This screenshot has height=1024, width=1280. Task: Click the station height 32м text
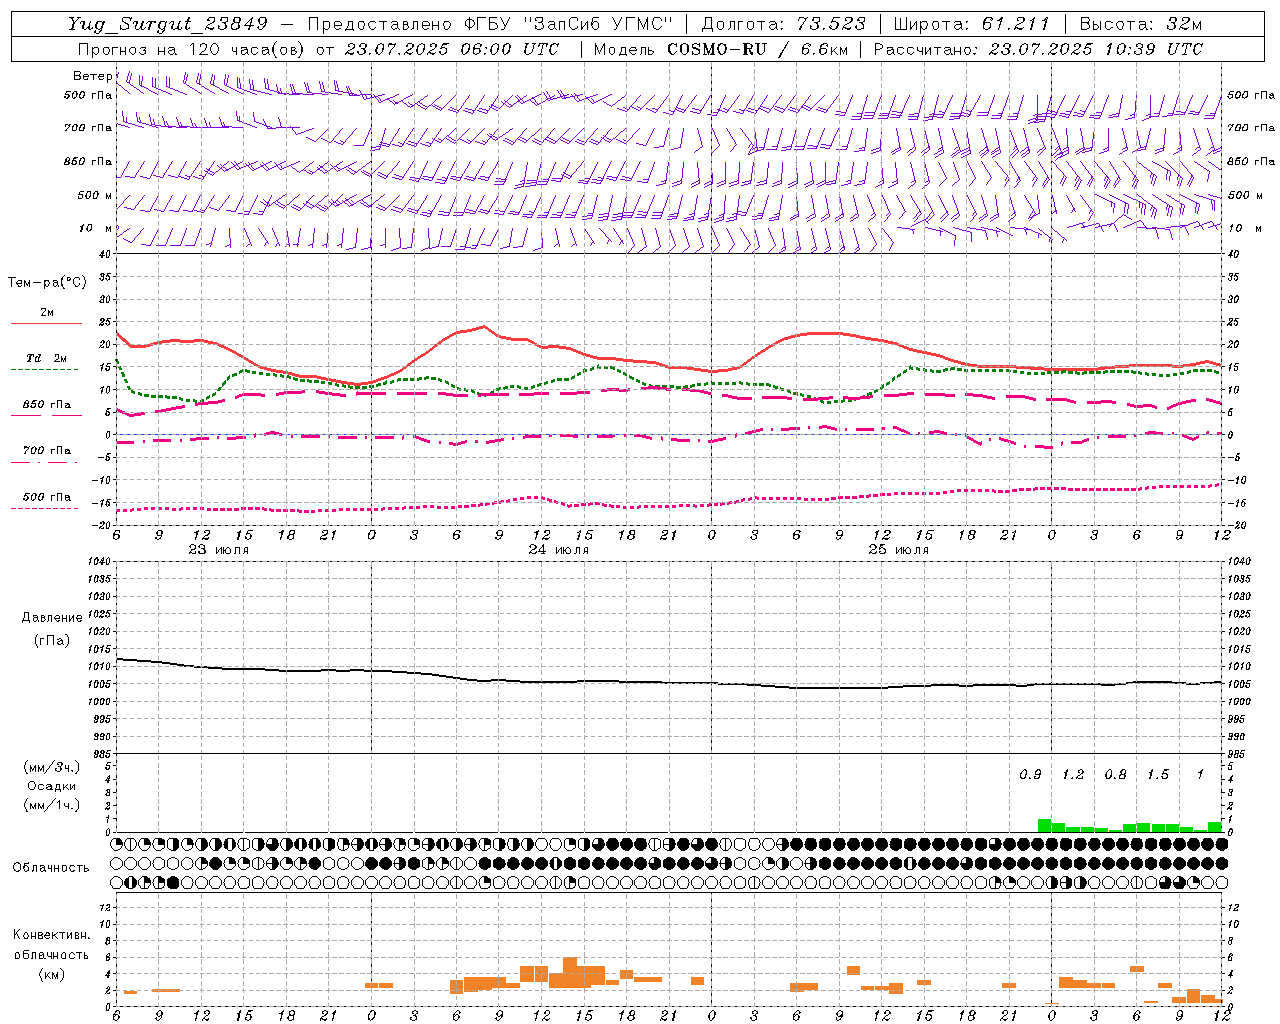1184,24
